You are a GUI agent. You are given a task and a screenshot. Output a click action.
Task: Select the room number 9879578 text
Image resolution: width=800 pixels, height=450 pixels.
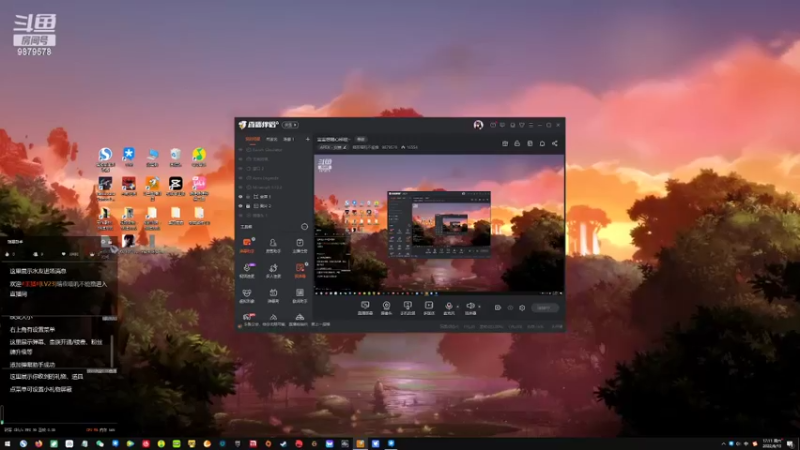[x=34, y=52]
